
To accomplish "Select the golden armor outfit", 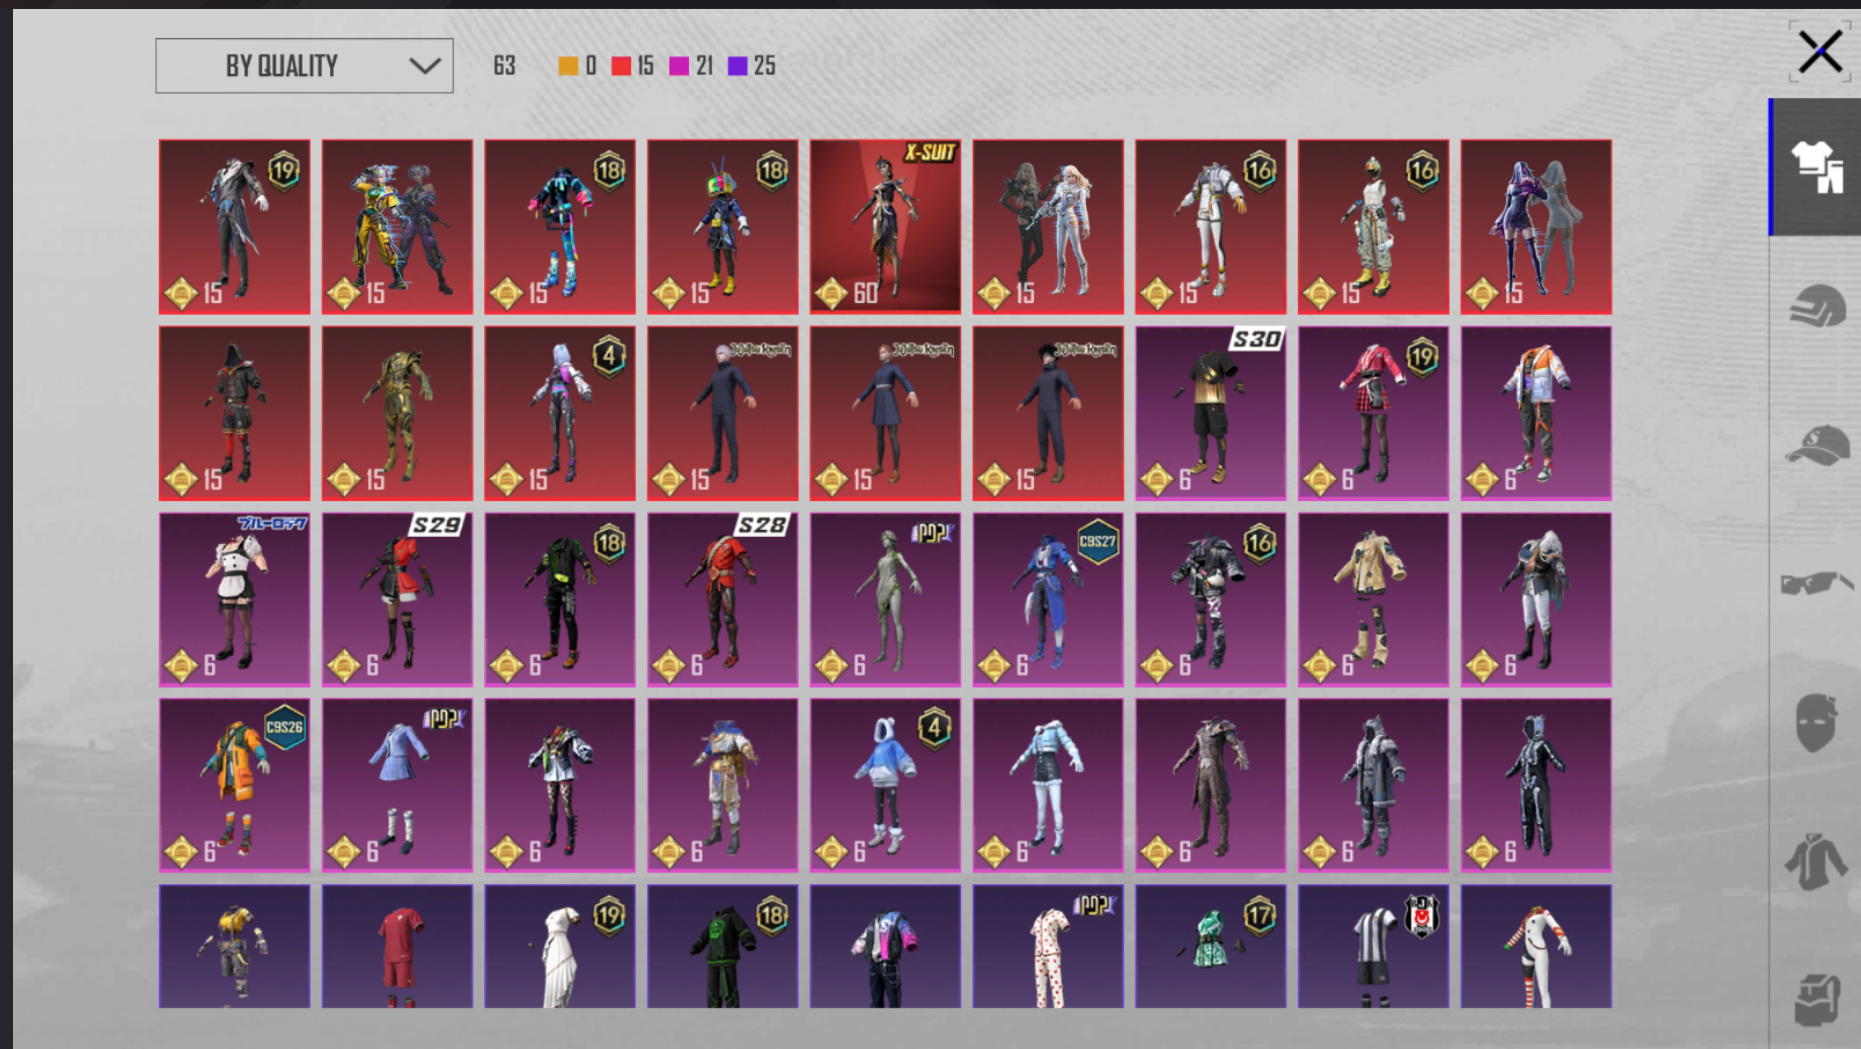I will click(397, 413).
